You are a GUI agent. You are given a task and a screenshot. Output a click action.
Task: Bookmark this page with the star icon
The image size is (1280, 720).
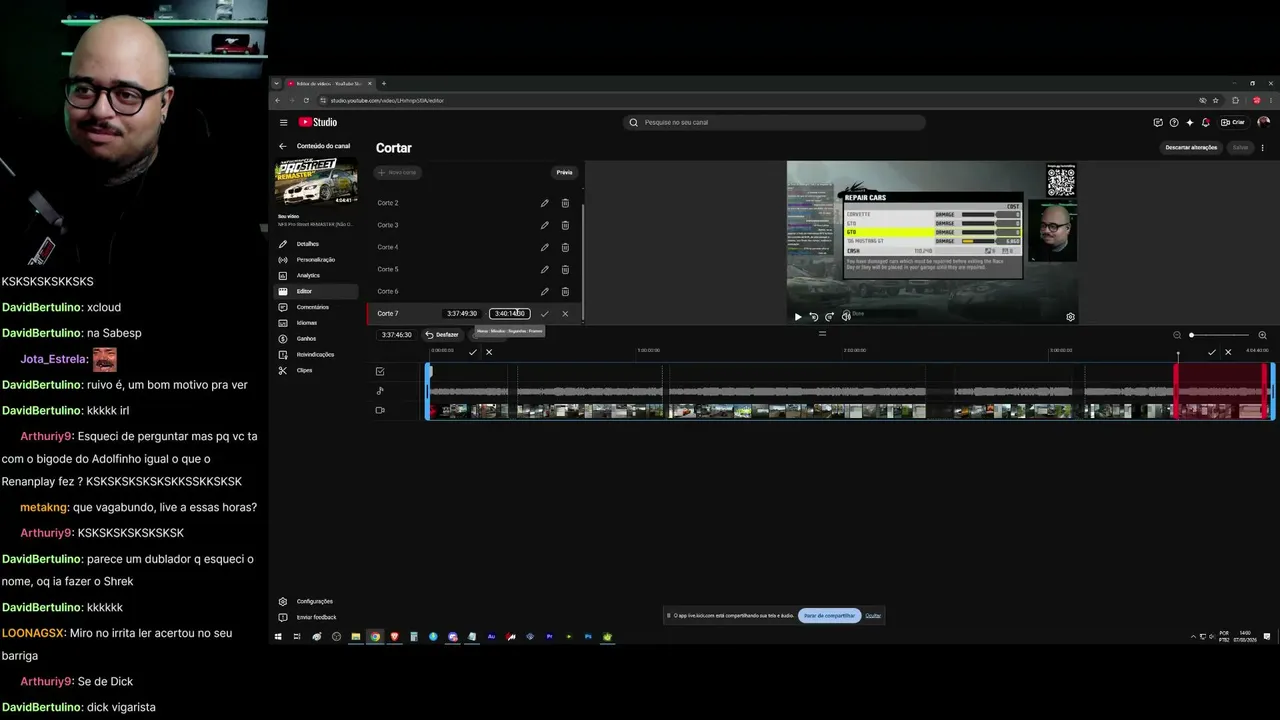pyautogui.click(x=1216, y=100)
